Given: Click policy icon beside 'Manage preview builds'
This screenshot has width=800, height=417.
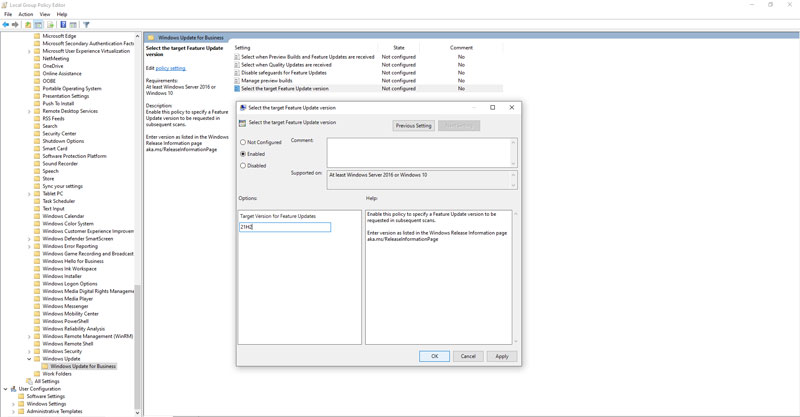Looking at the screenshot, I should pyautogui.click(x=237, y=81).
